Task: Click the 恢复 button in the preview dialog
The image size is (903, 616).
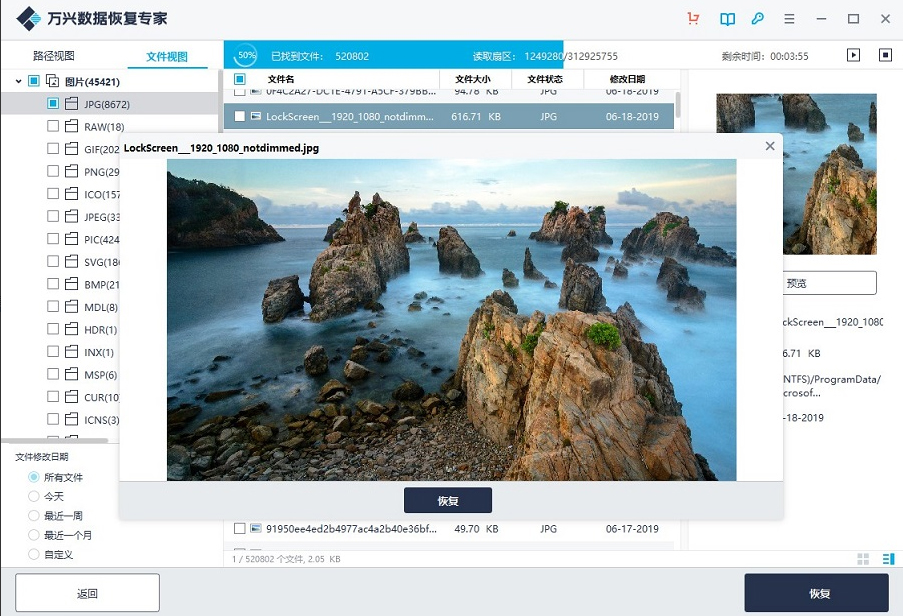Action: tap(447, 499)
